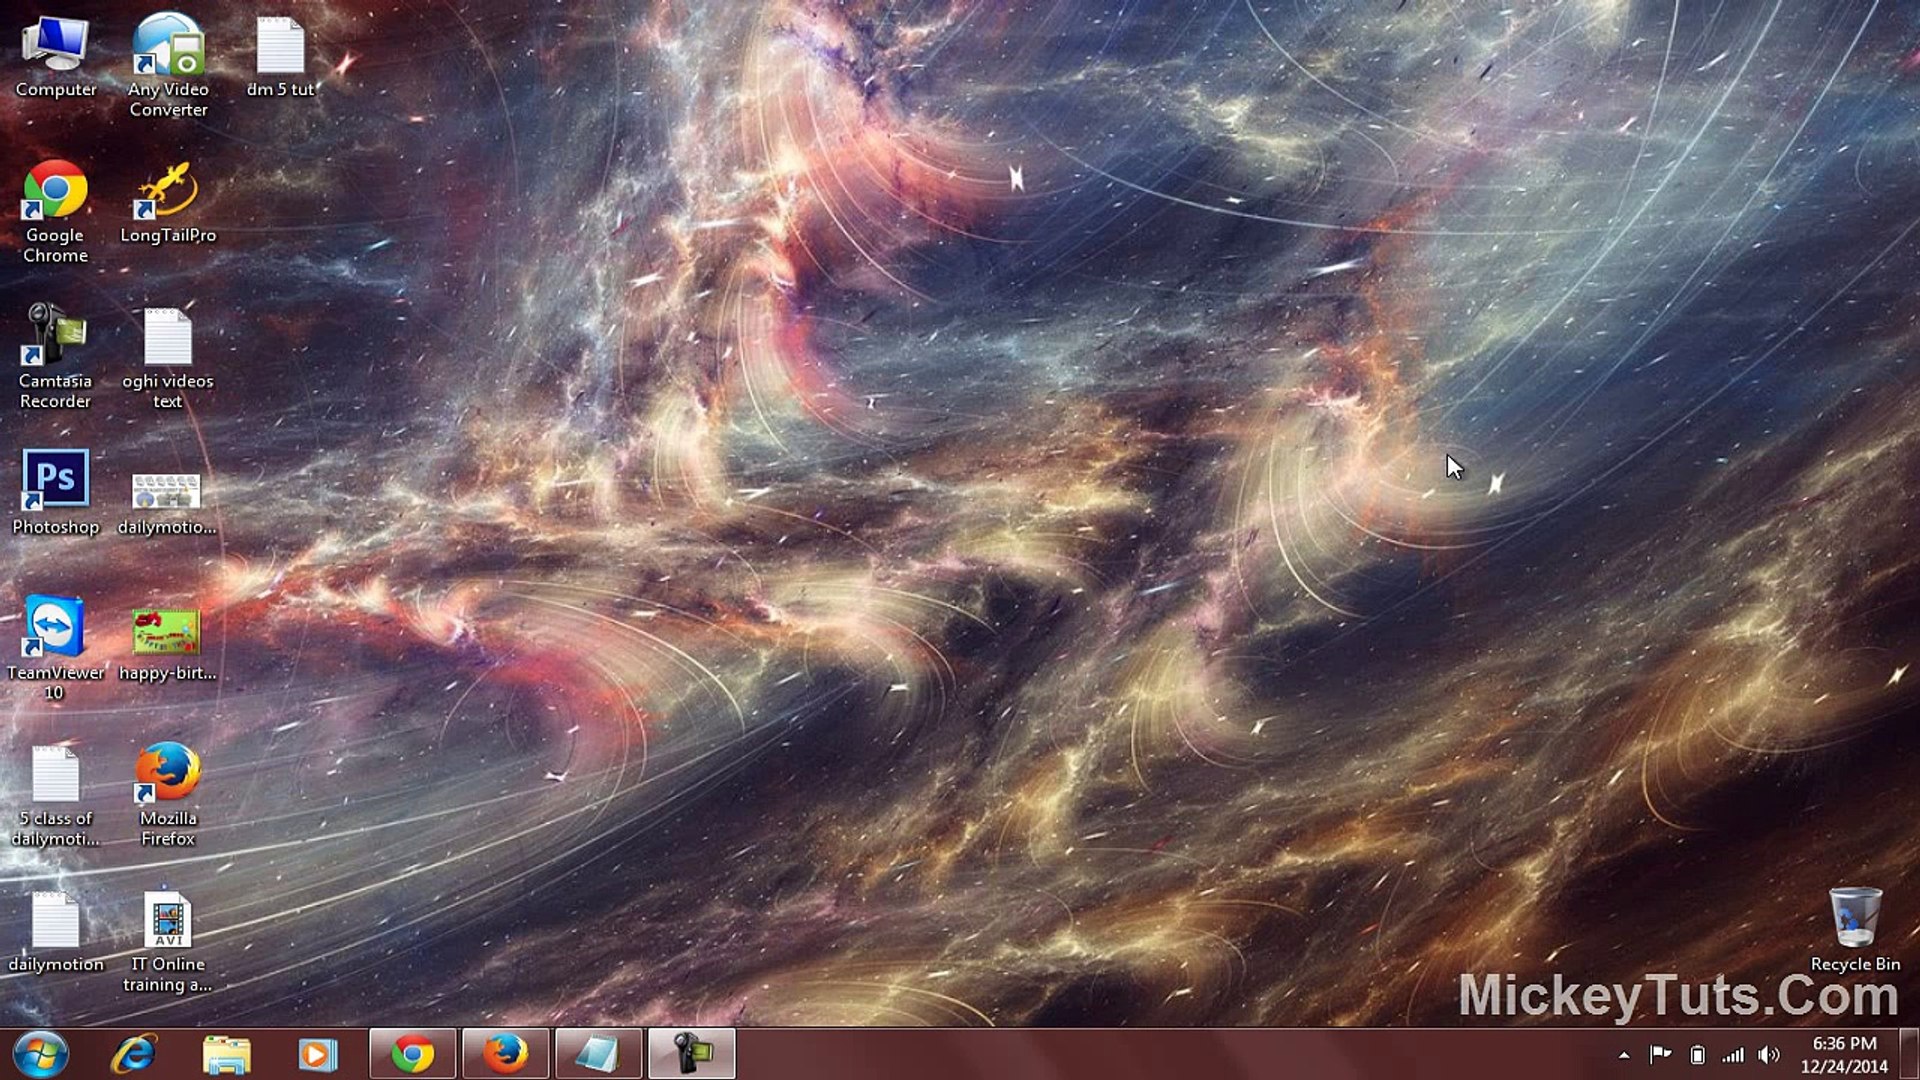Open the volume control in tray
The width and height of the screenshot is (1920, 1080).
point(1769,1055)
